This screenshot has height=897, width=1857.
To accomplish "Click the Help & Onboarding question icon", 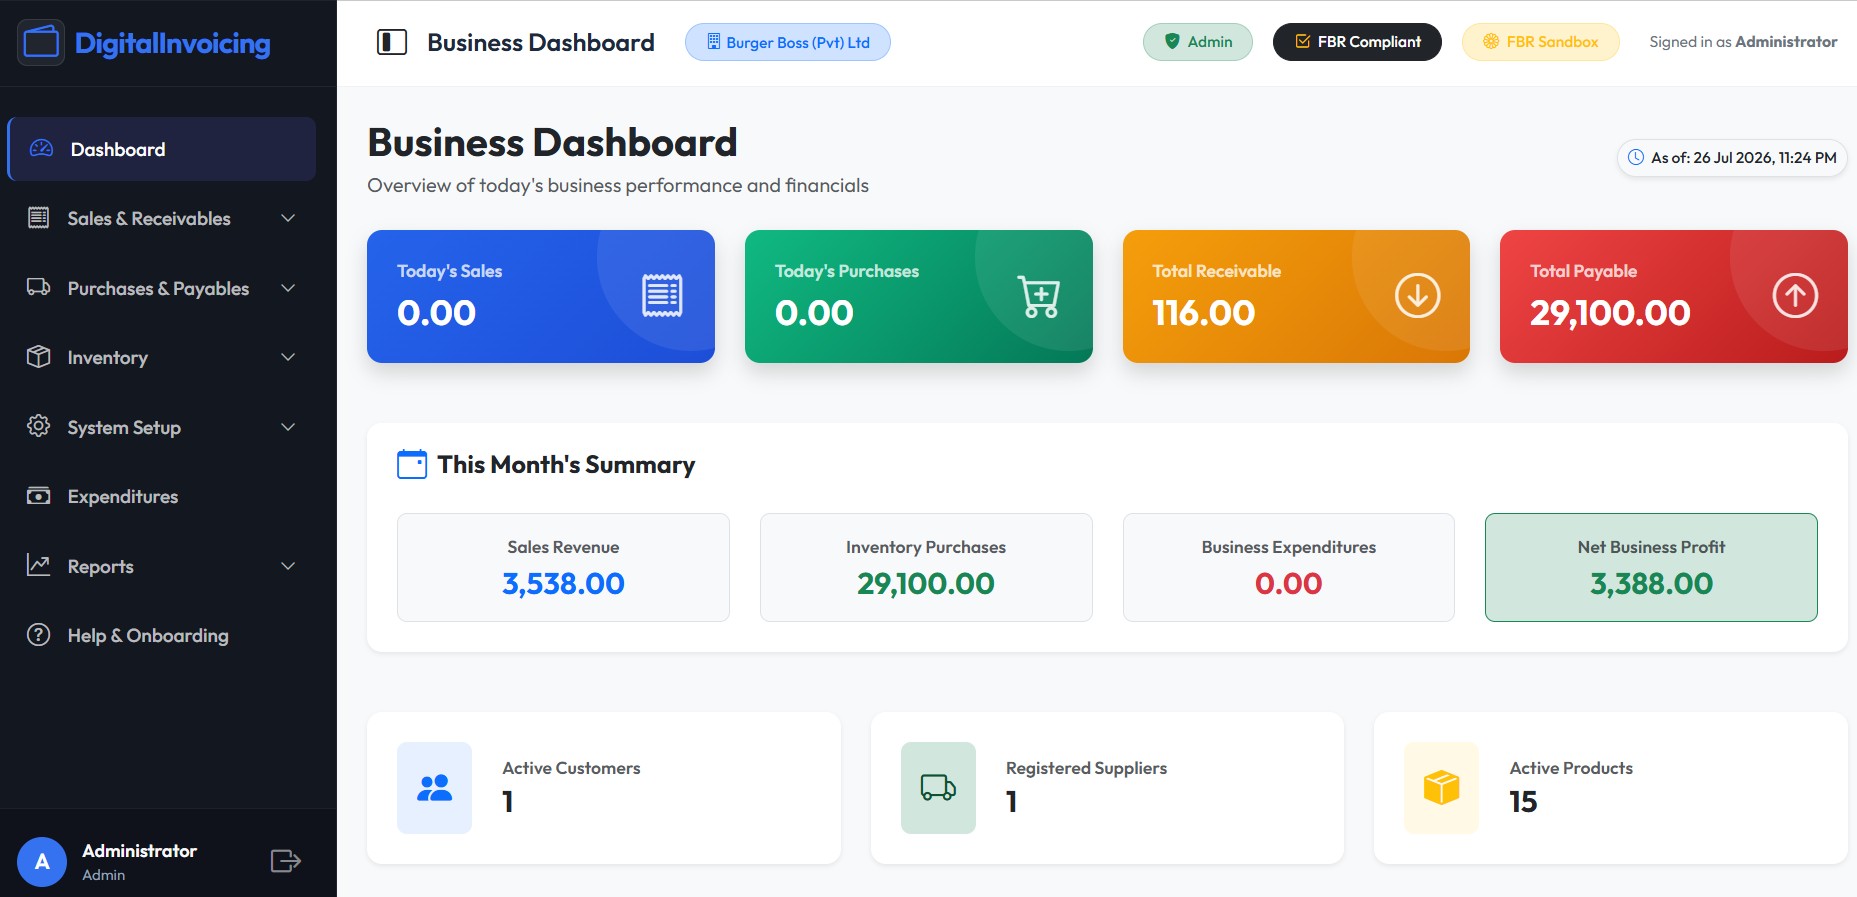I will (x=38, y=635).
